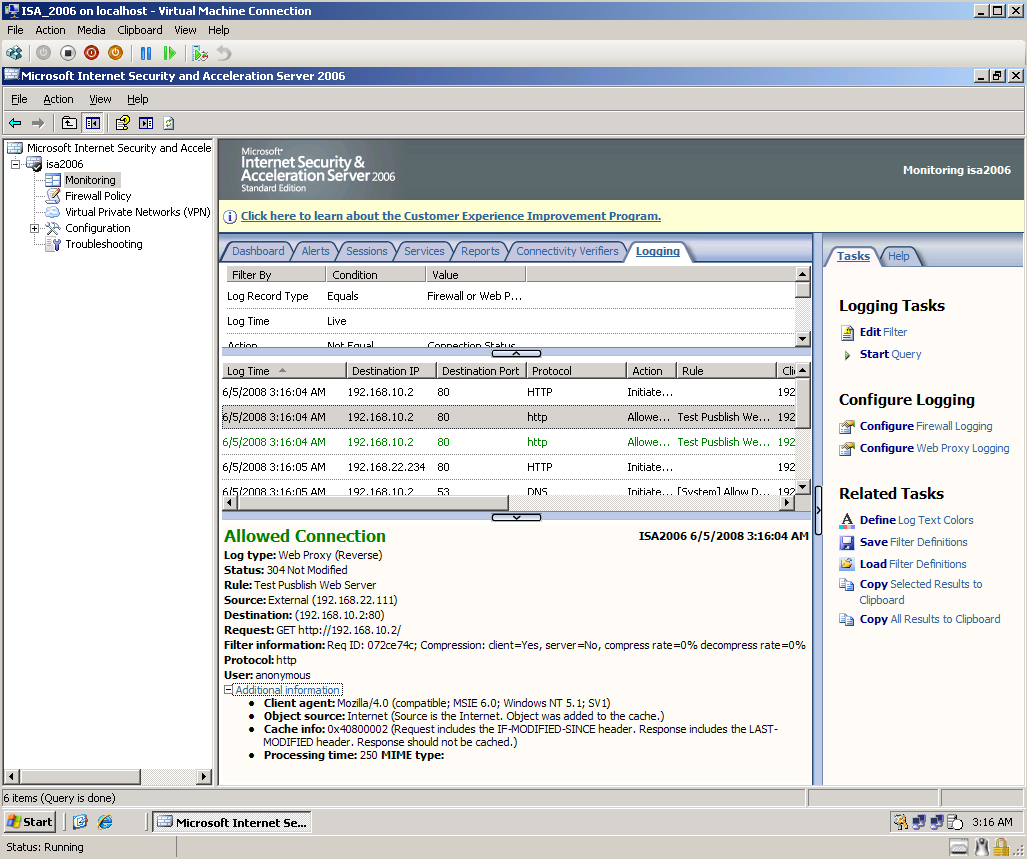
Task: Open the Windows Start menu
Action: (x=29, y=822)
